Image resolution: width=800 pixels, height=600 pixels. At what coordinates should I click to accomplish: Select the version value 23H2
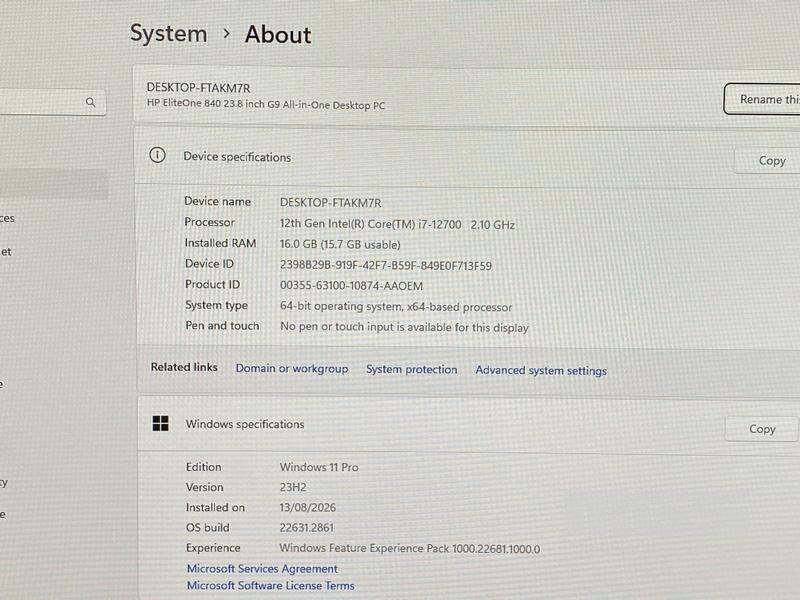pyautogui.click(x=293, y=487)
